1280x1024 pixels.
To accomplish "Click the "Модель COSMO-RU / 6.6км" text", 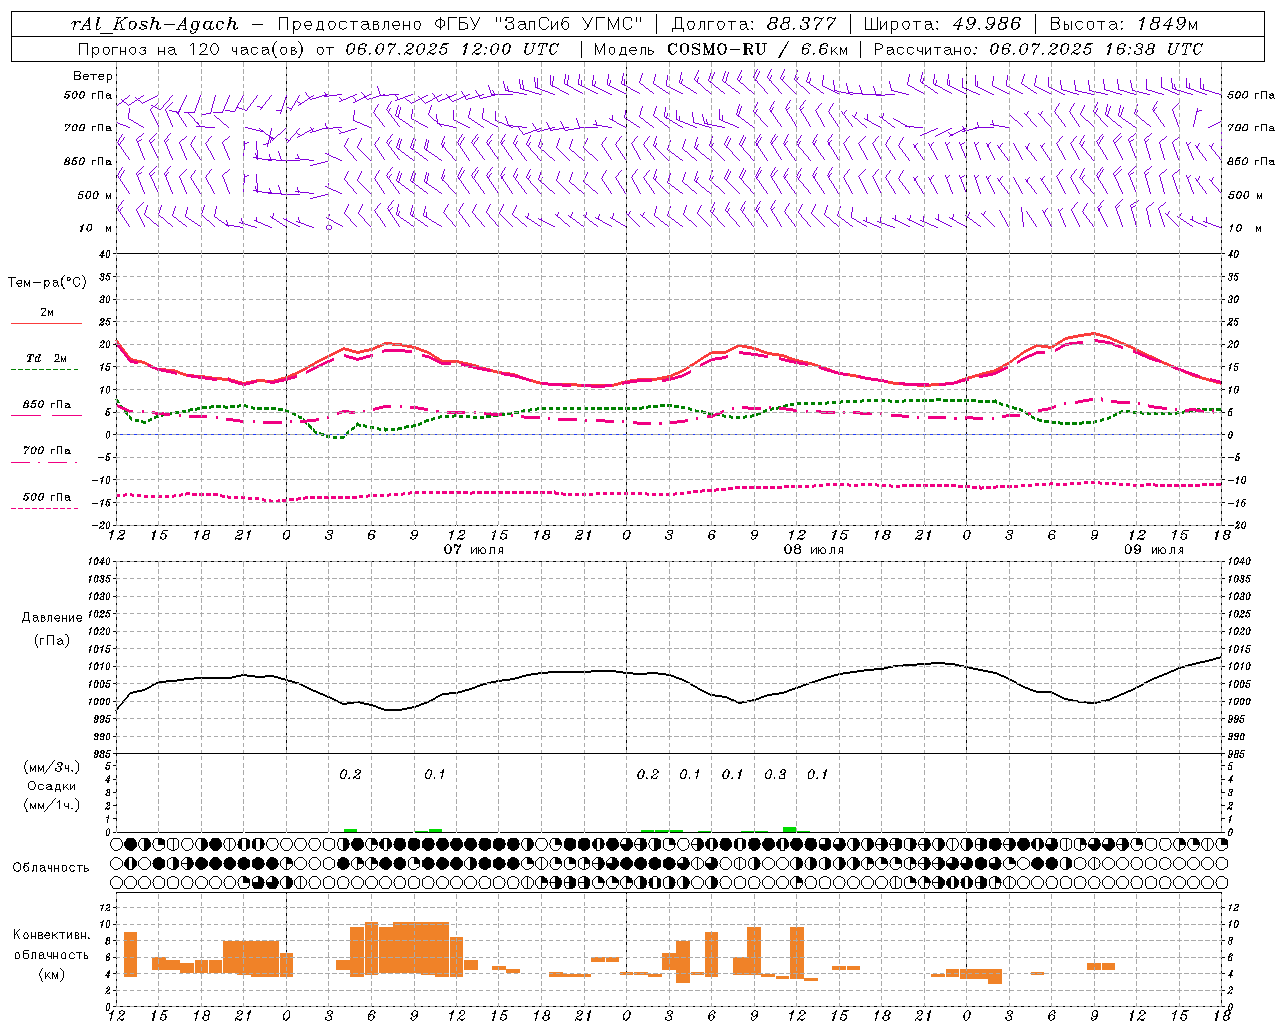I will click(x=721, y=49).
